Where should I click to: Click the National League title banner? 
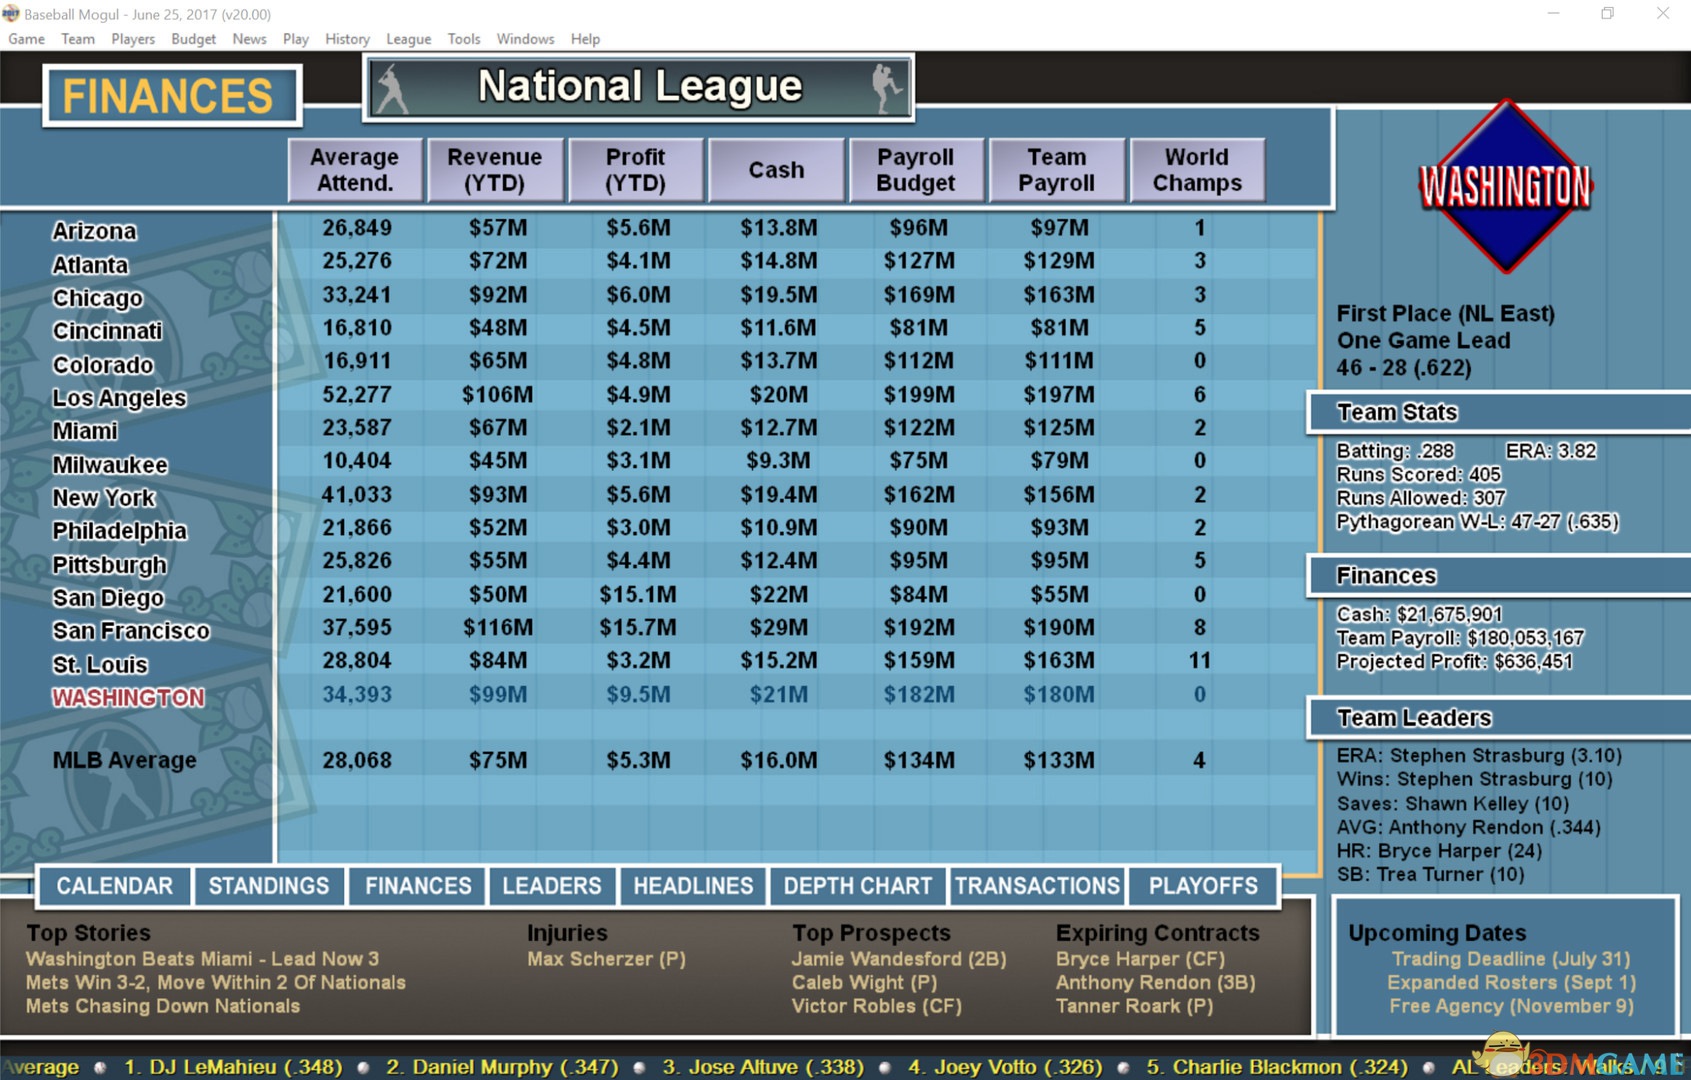(639, 87)
